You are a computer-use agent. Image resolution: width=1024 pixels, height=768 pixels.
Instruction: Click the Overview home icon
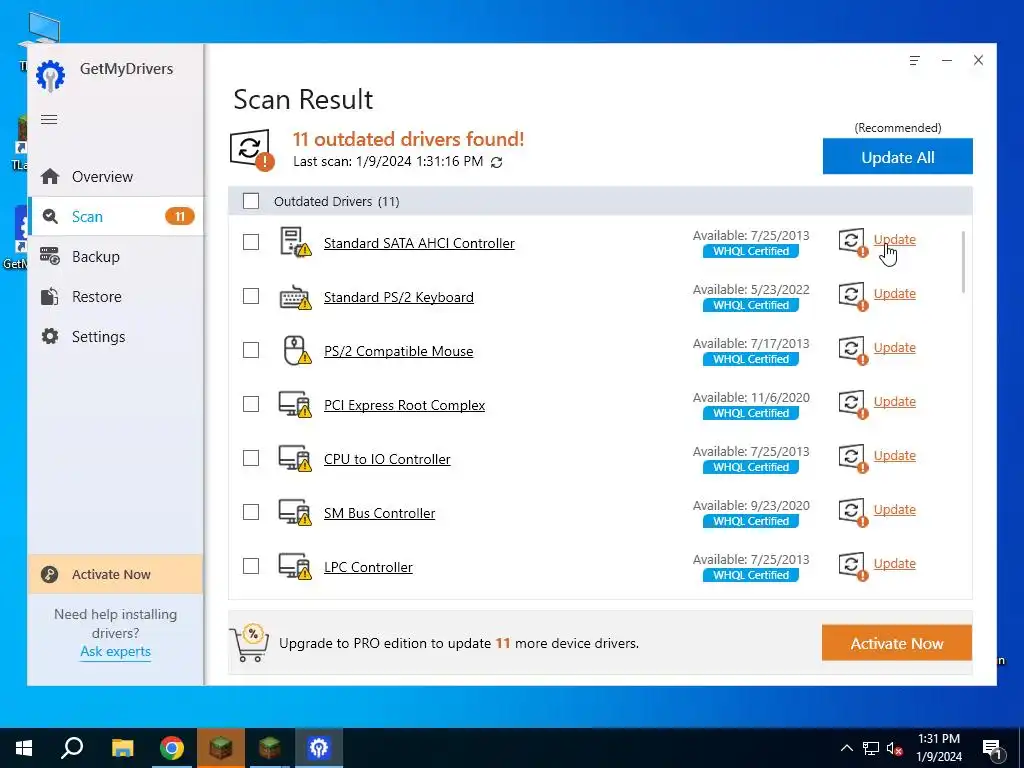pyautogui.click(x=50, y=176)
